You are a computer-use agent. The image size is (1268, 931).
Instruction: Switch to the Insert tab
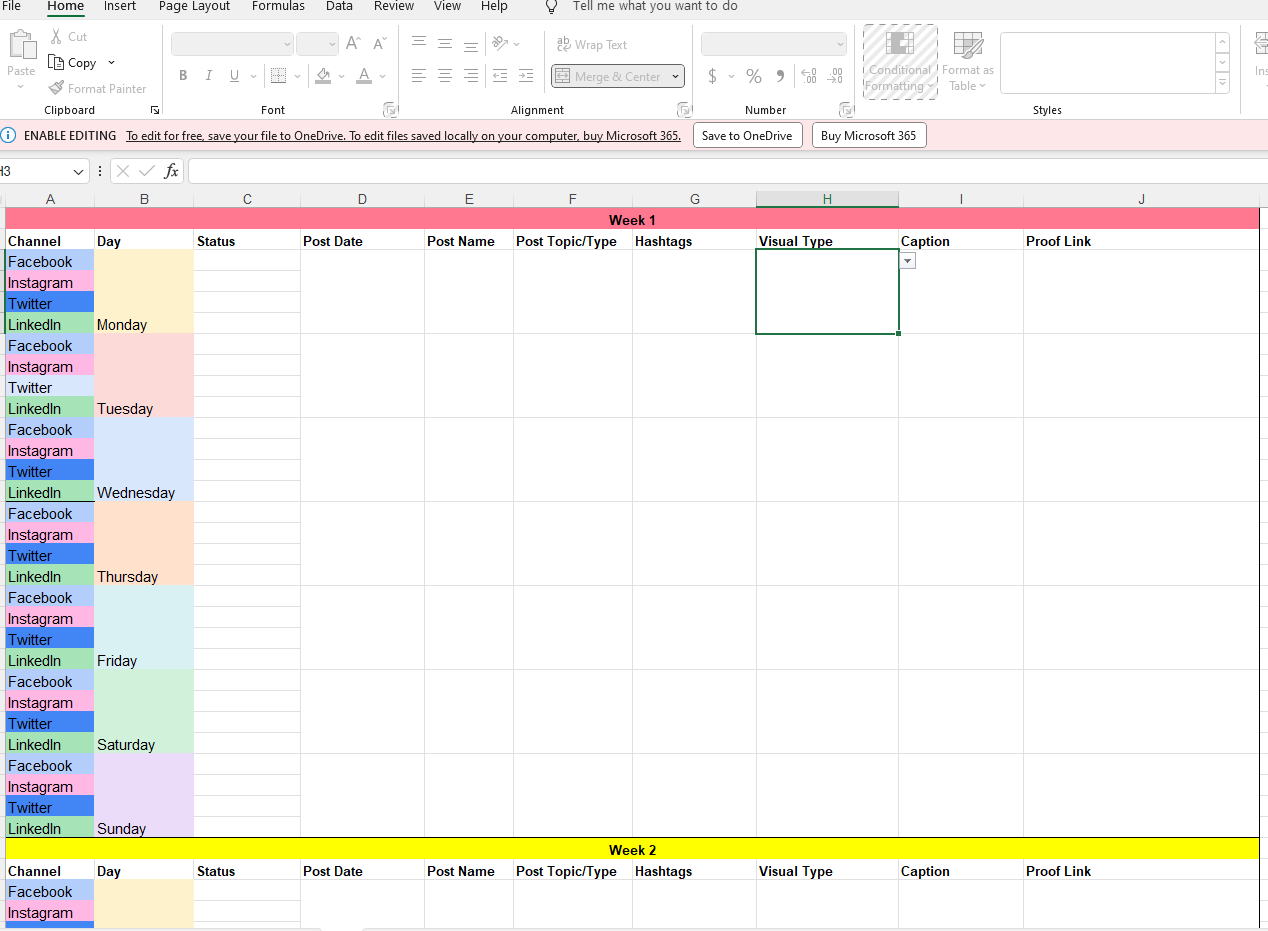120,6
